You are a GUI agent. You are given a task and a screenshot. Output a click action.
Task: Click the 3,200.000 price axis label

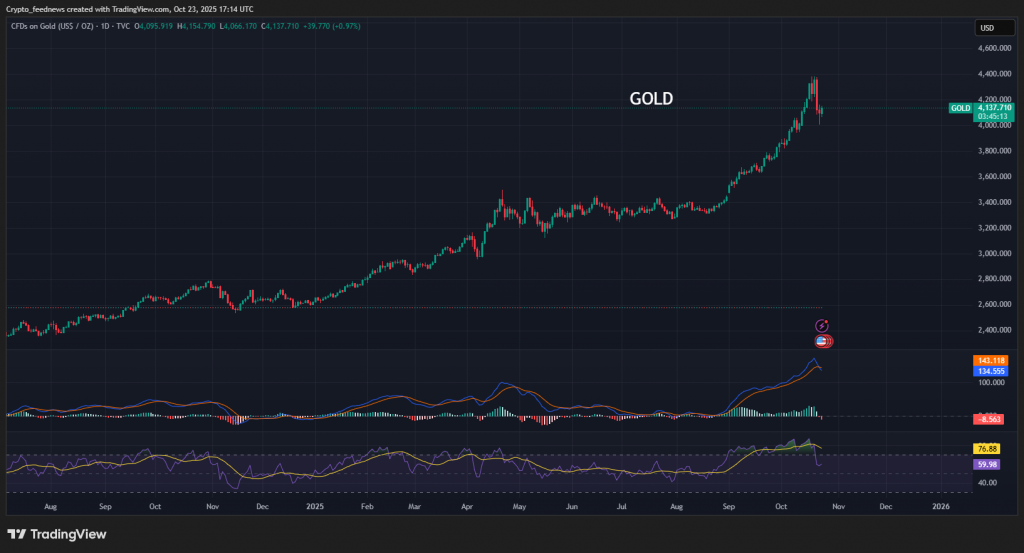[x=994, y=228]
